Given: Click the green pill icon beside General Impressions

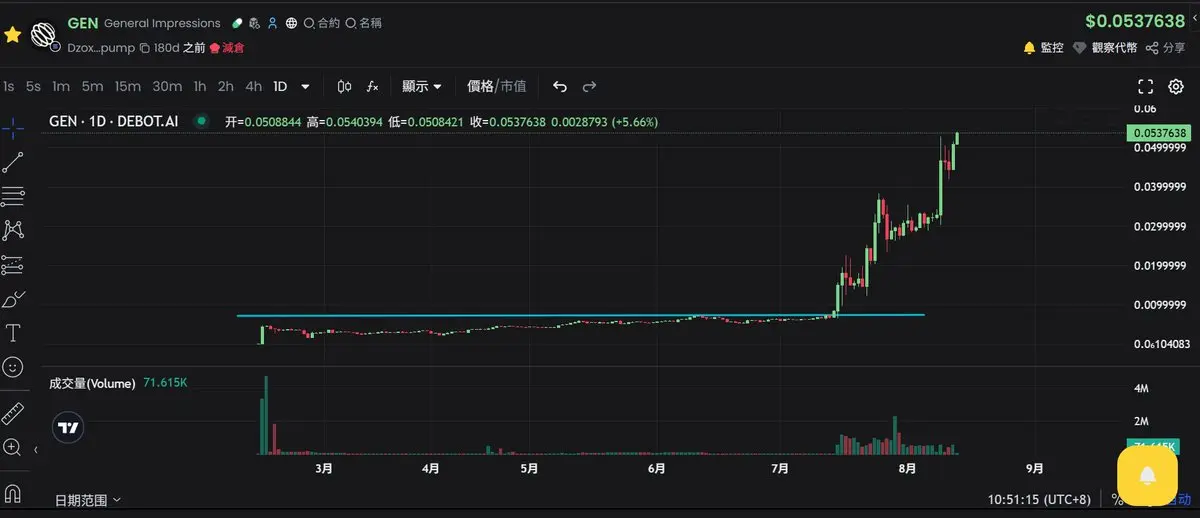Looking at the screenshot, I should point(236,23).
